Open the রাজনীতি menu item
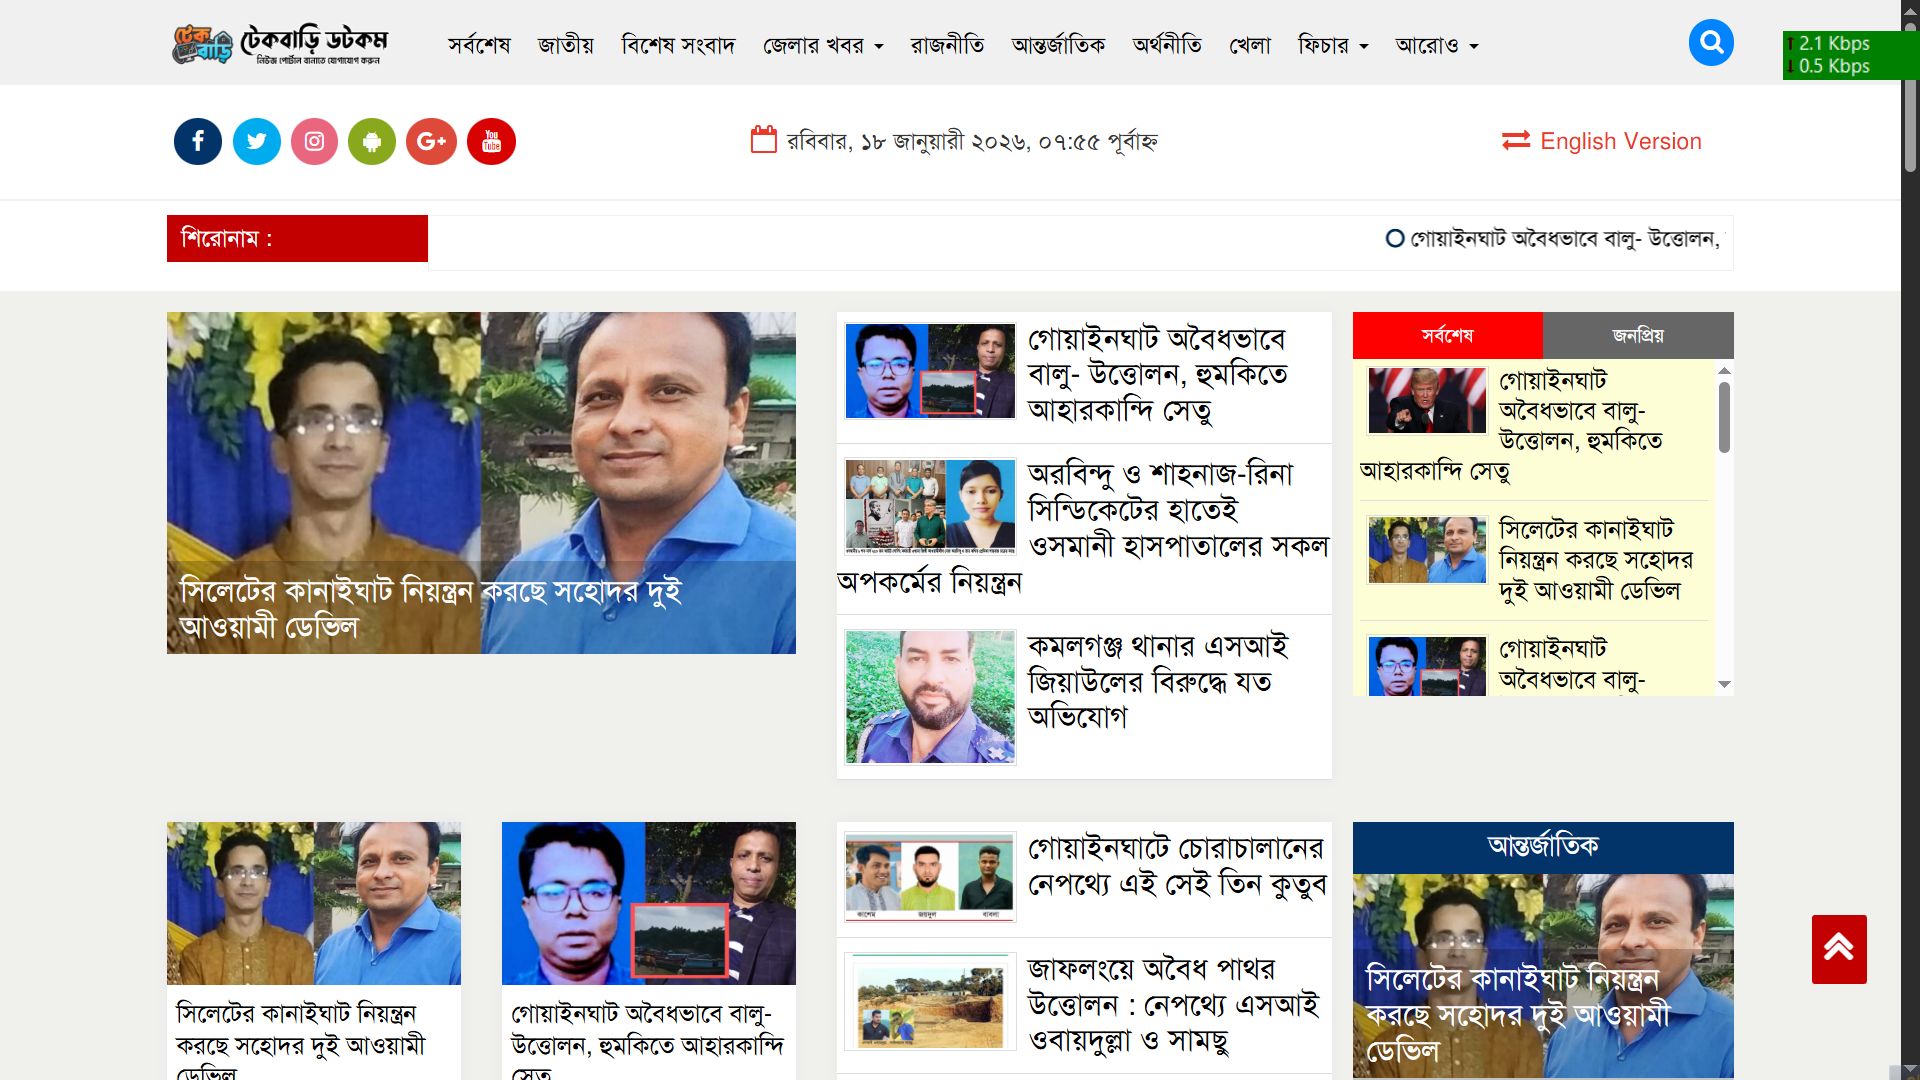Viewport: 1920px width, 1080px height. coord(946,46)
